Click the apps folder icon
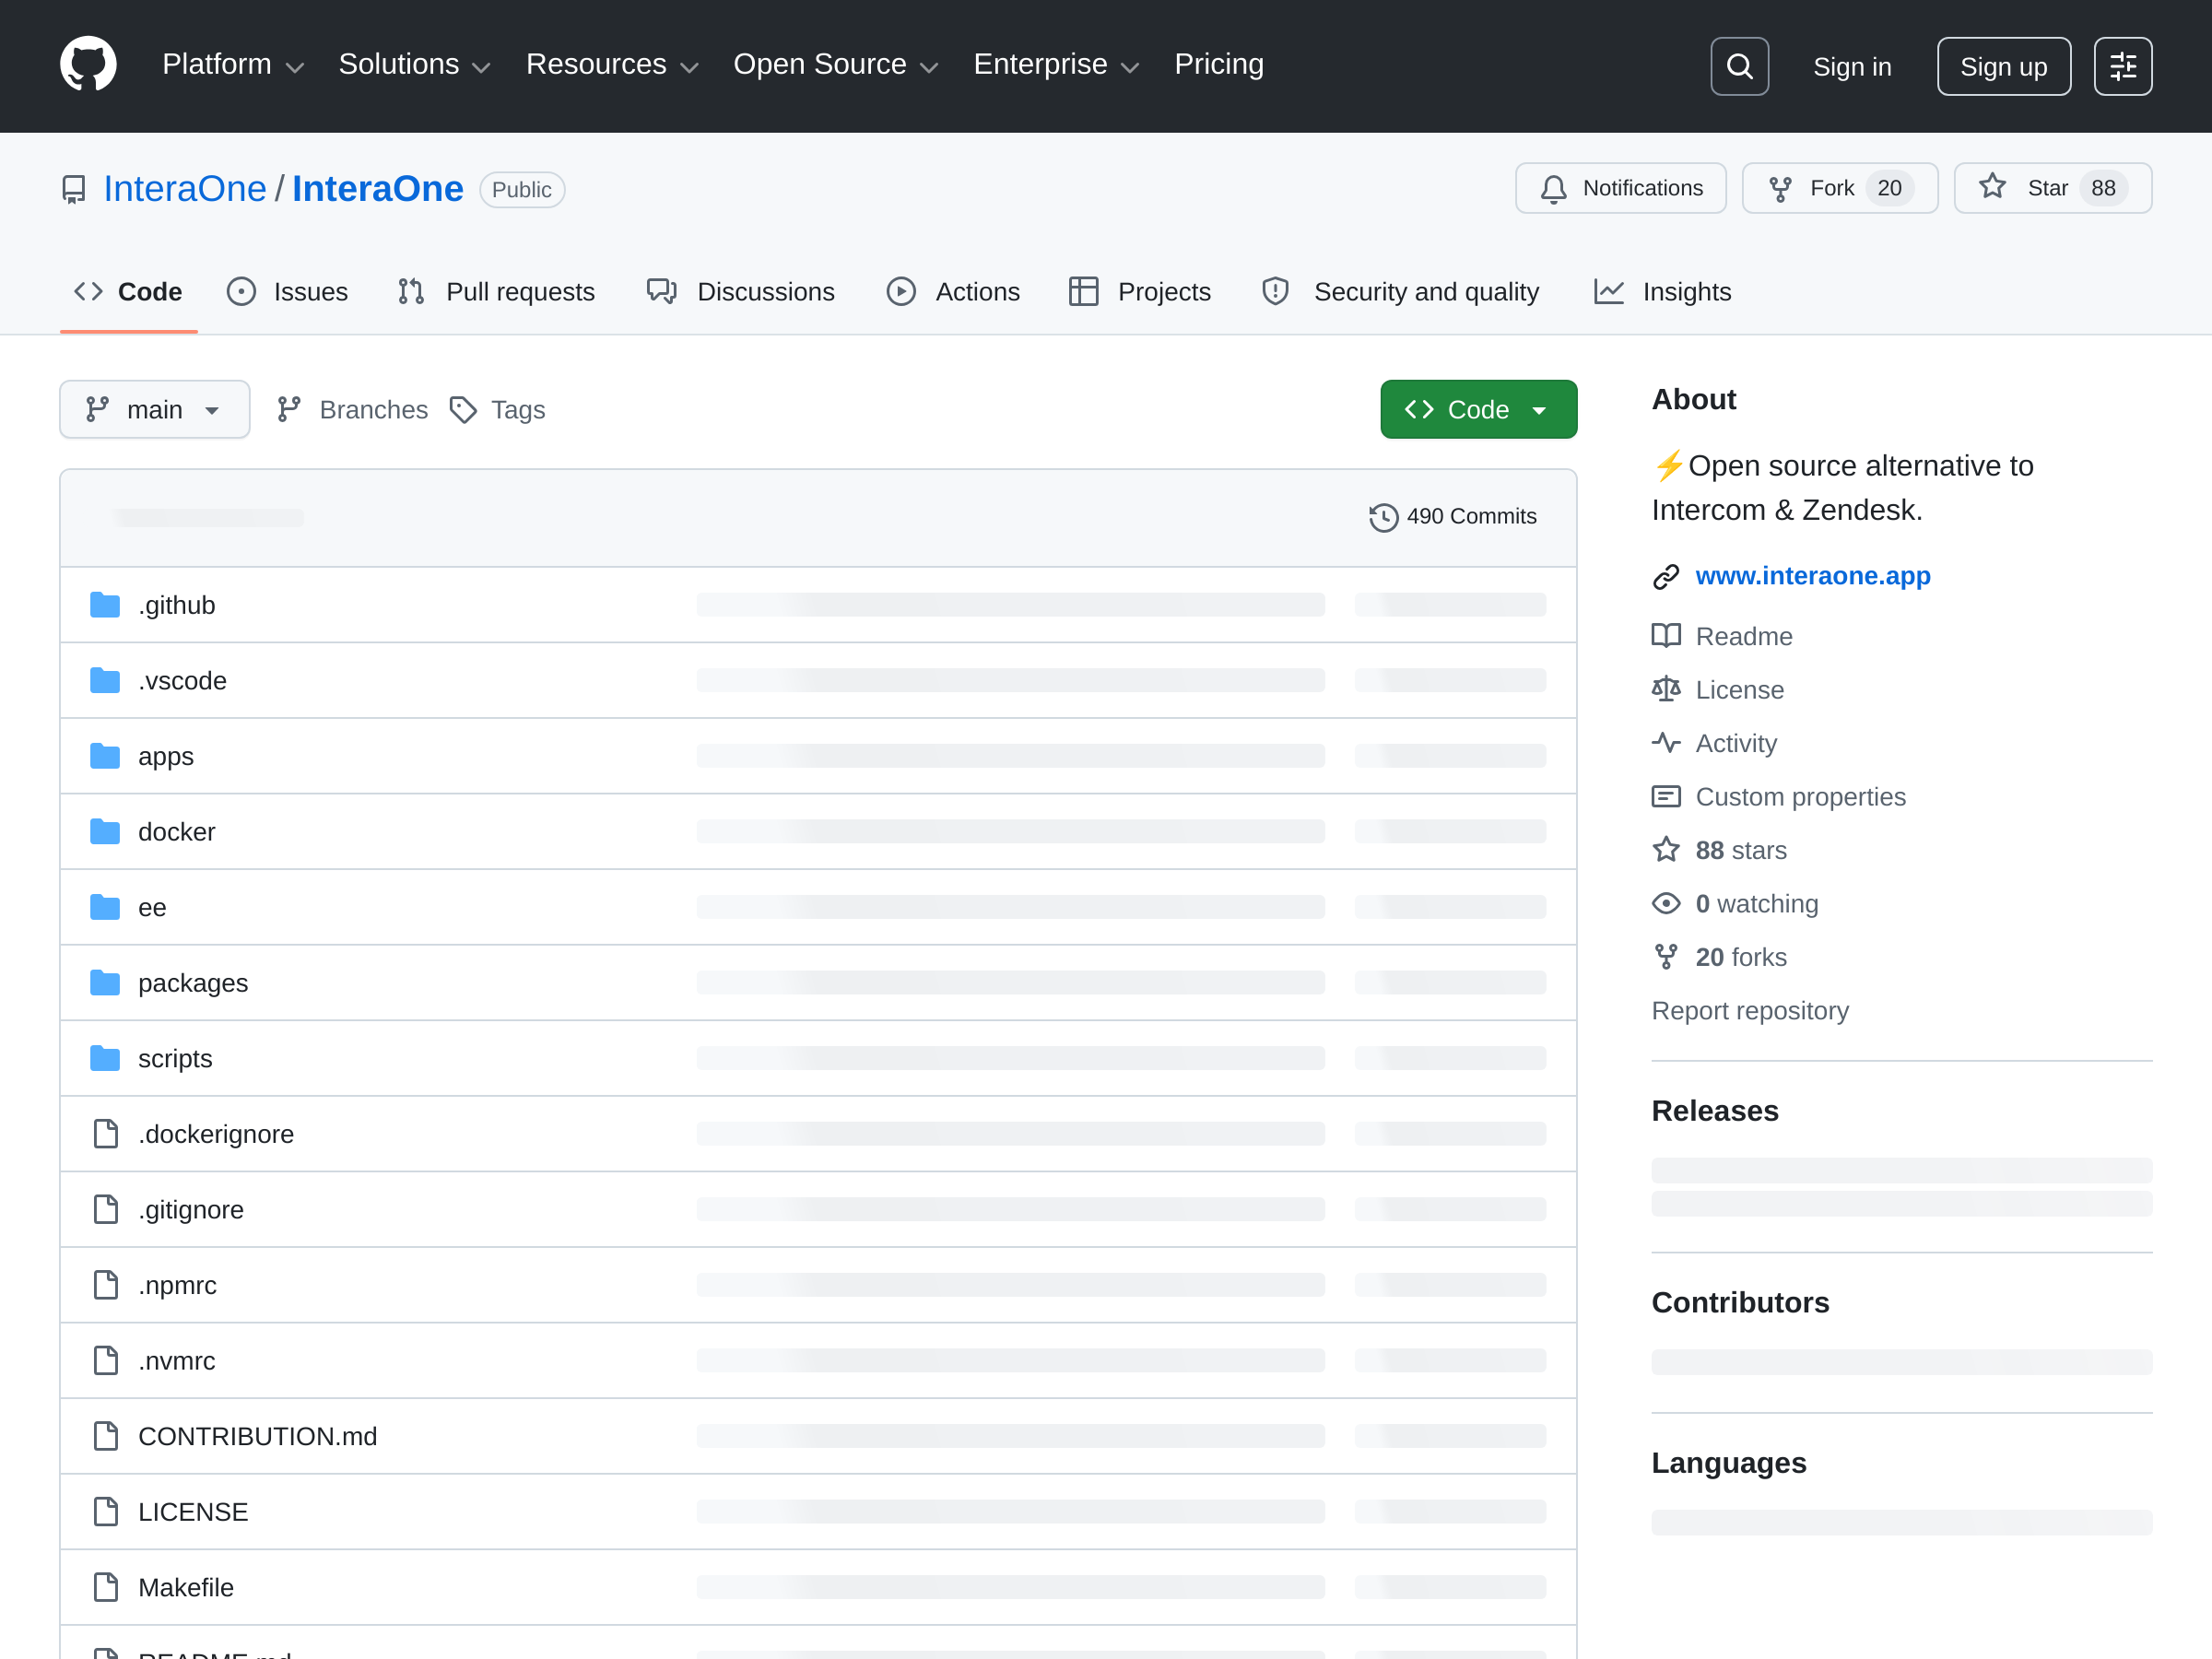Image resolution: width=2212 pixels, height=1659 pixels. (105, 756)
